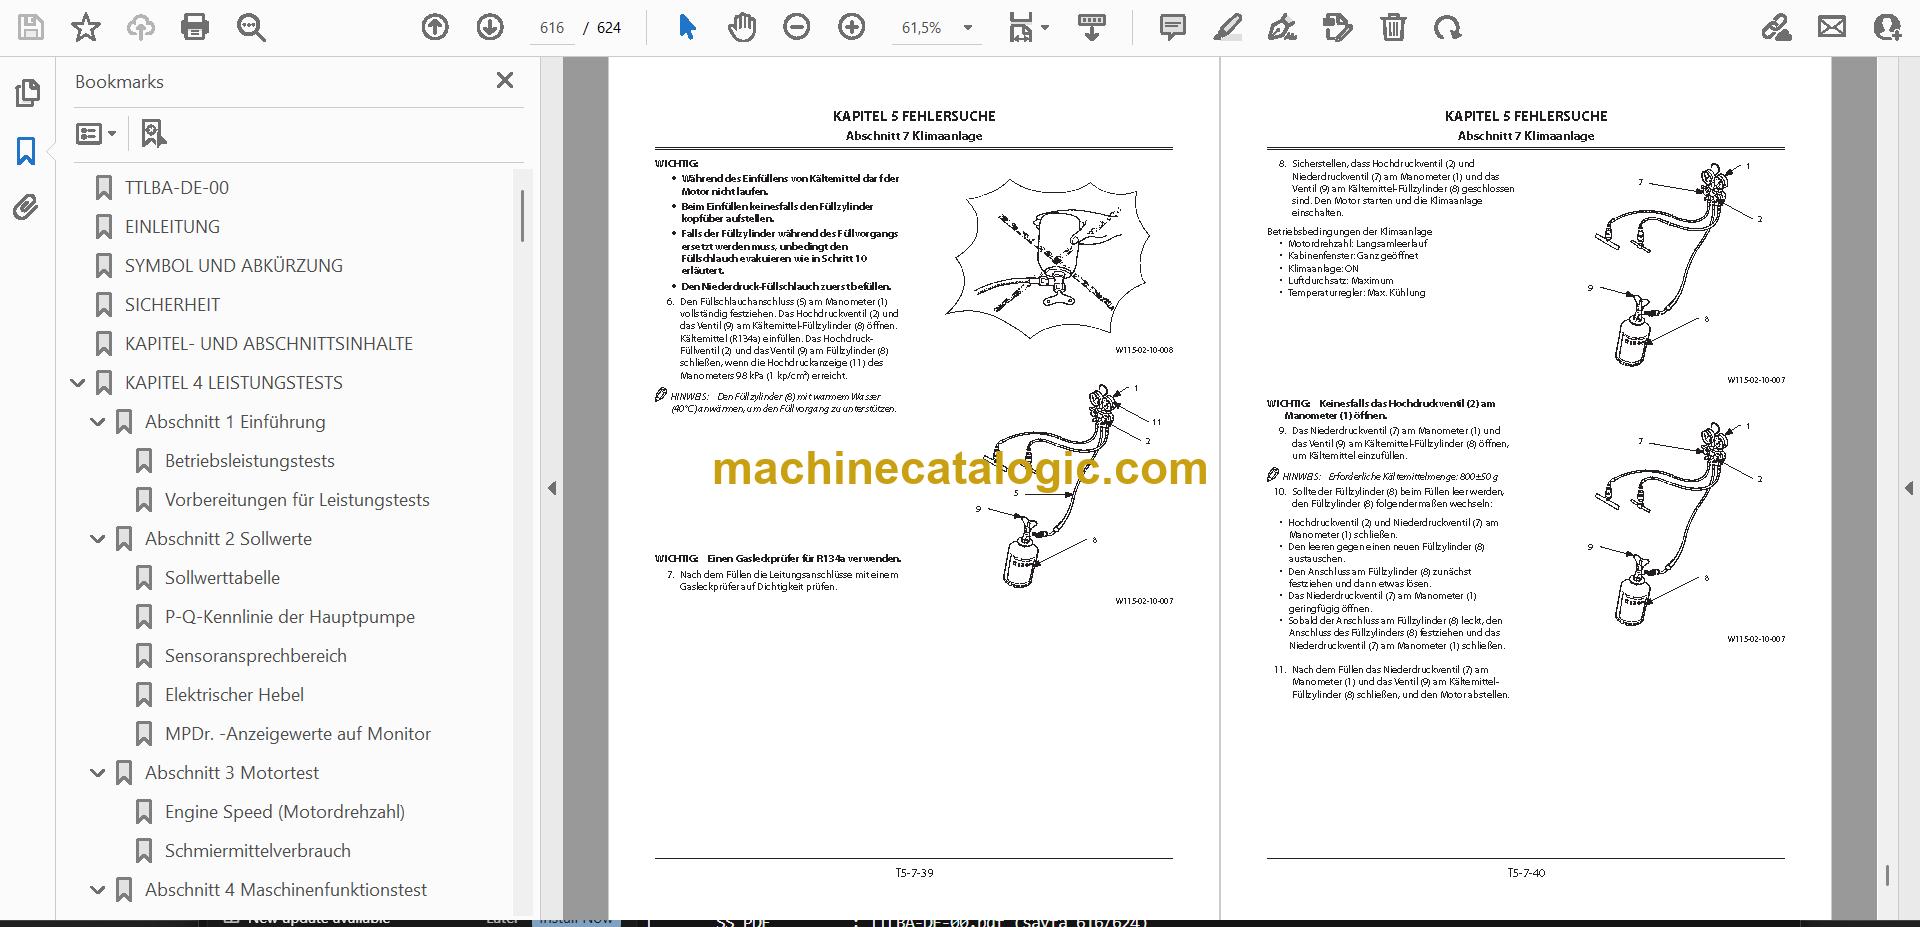
Task: Click the Print file icon
Action: tap(195, 27)
